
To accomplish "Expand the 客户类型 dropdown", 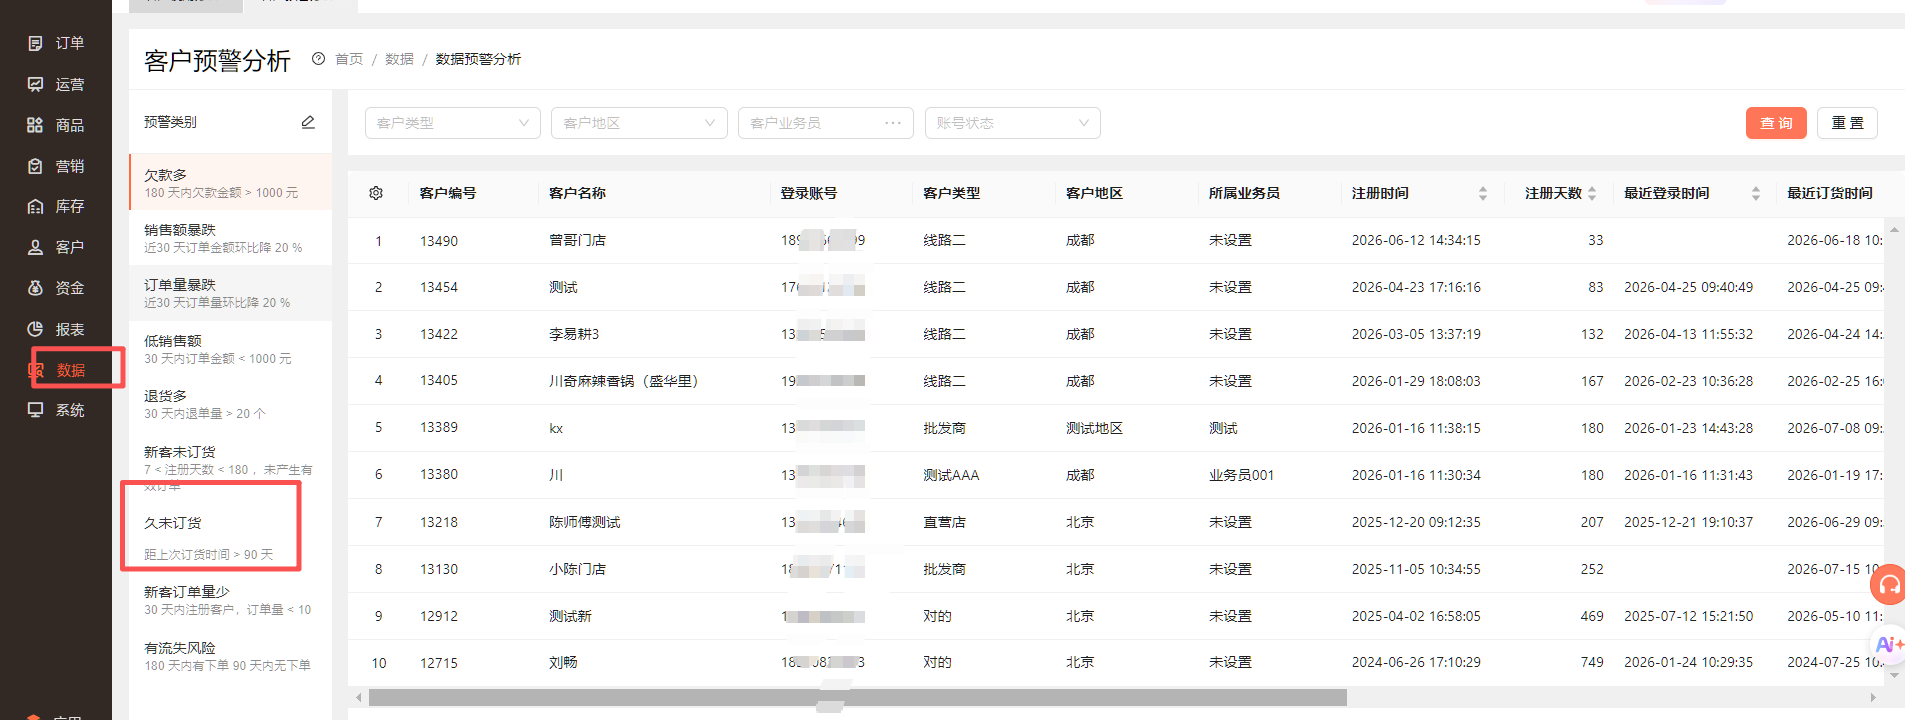I will coord(453,123).
